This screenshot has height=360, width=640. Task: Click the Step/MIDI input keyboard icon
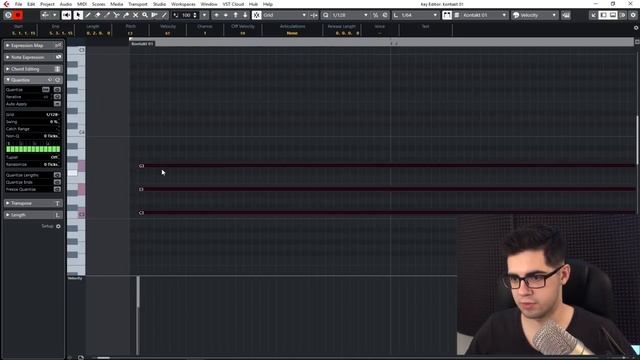click(x=566, y=15)
